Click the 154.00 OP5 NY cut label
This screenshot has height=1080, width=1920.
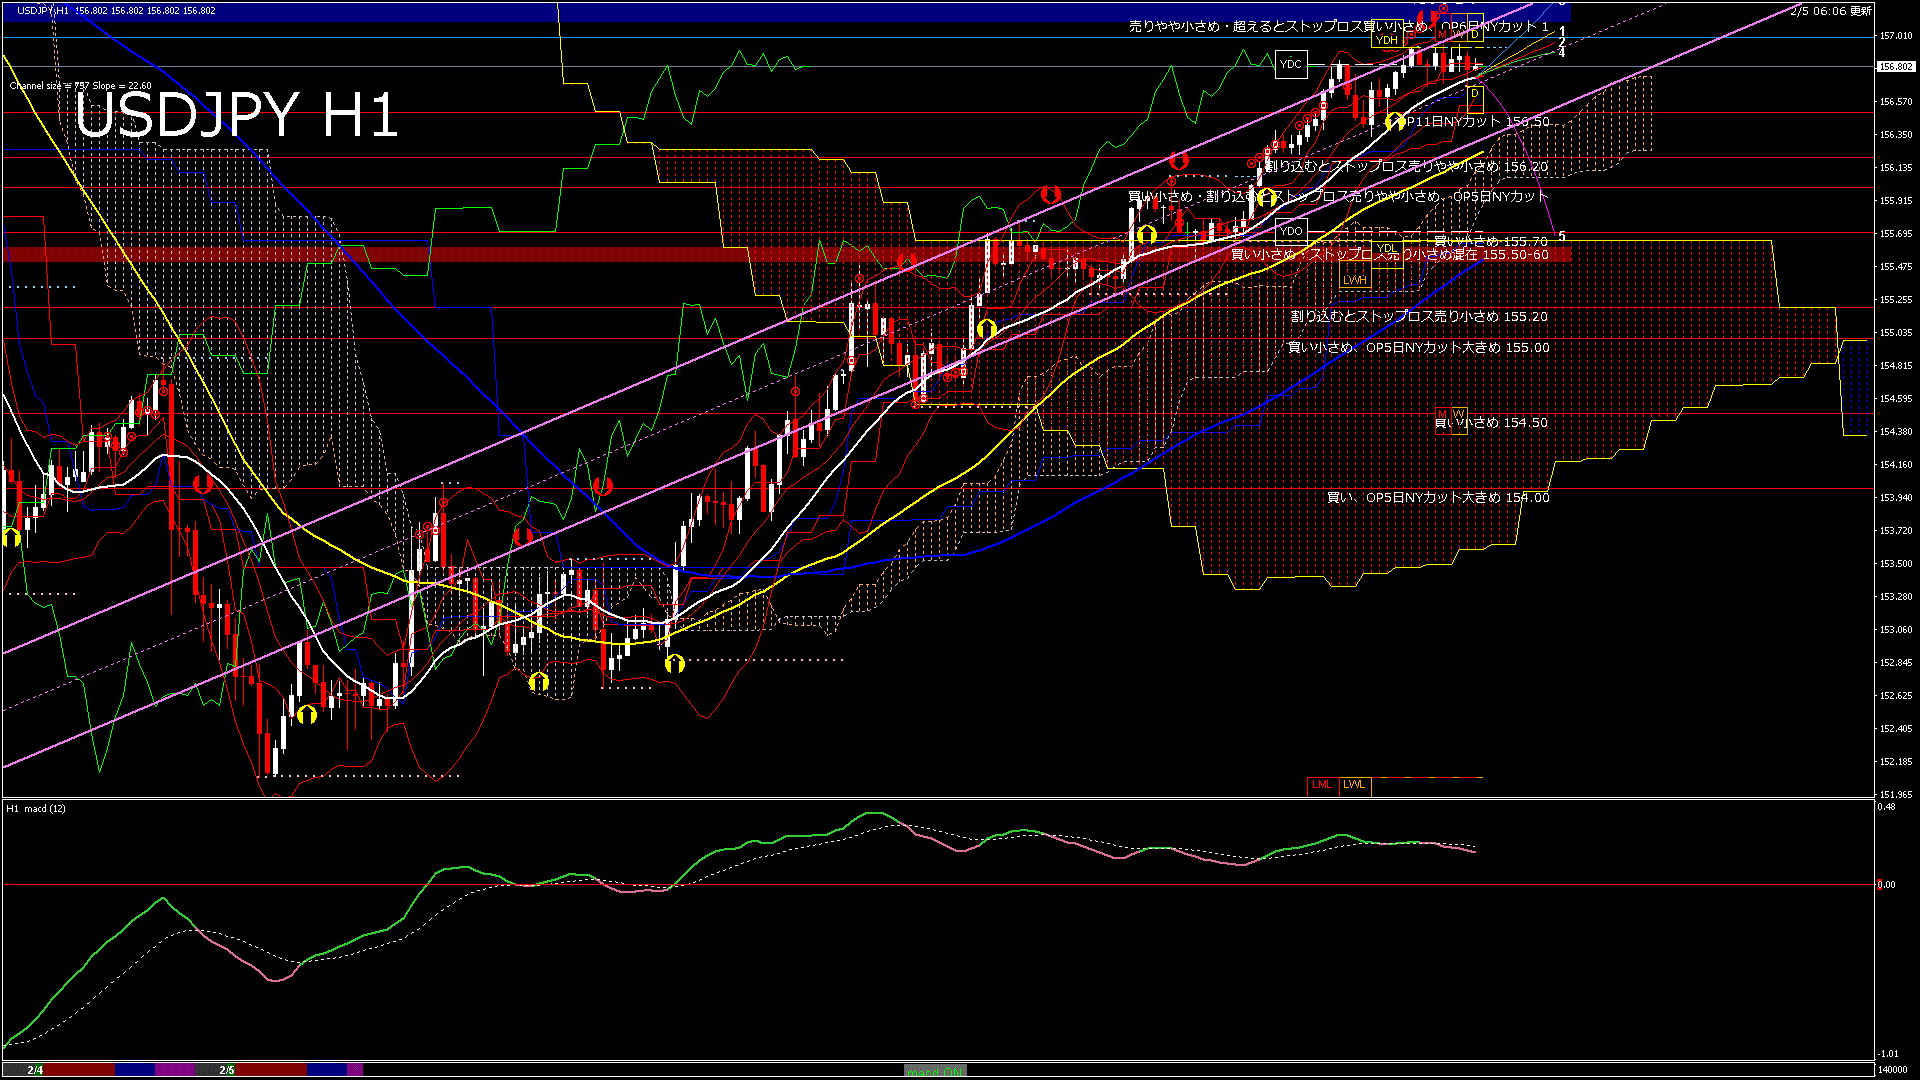pyautogui.click(x=1438, y=498)
